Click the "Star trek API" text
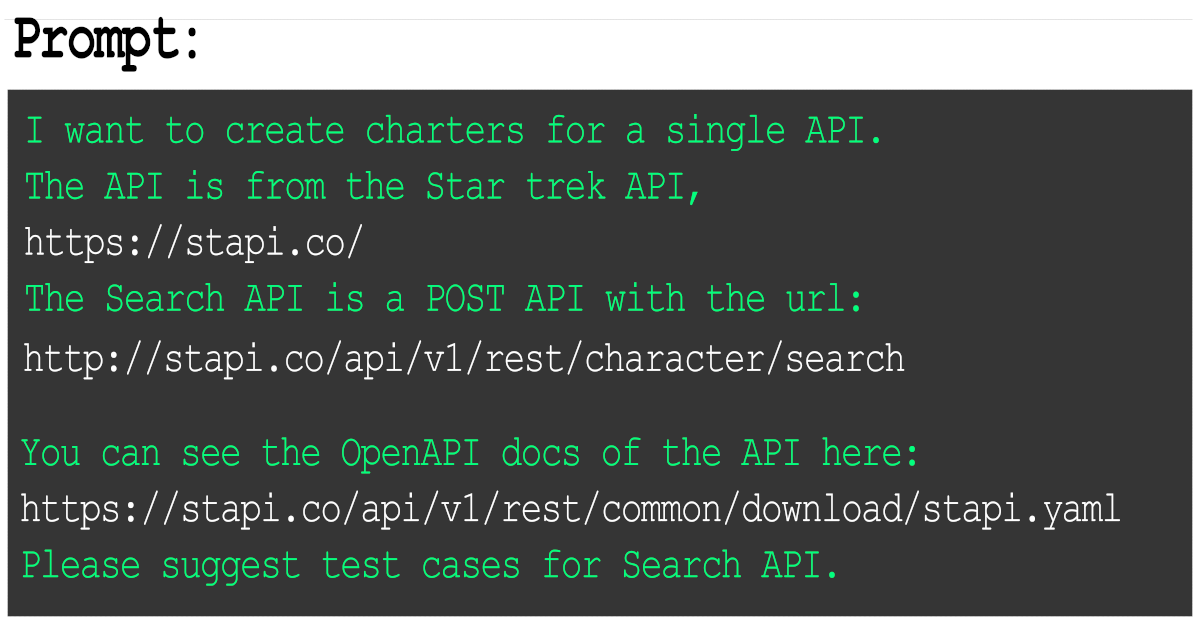The height and width of the screenshot is (630, 1200). coord(564,187)
